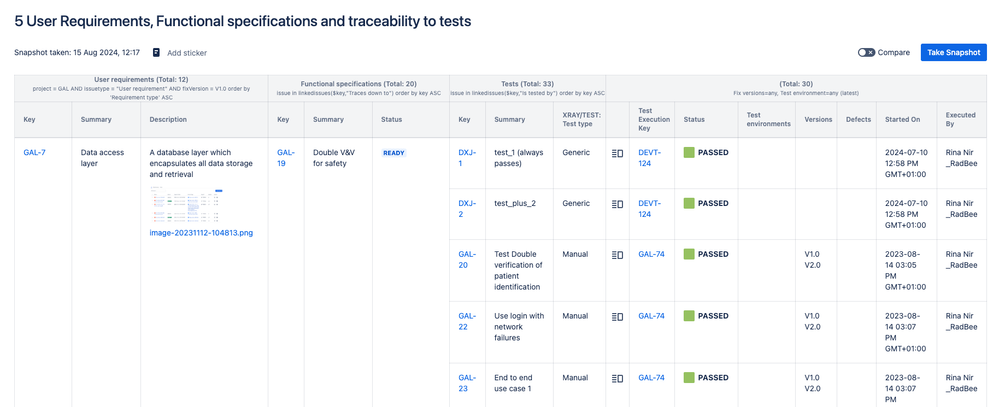
Task: Click the description image thumbnail
Action: pos(187,205)
